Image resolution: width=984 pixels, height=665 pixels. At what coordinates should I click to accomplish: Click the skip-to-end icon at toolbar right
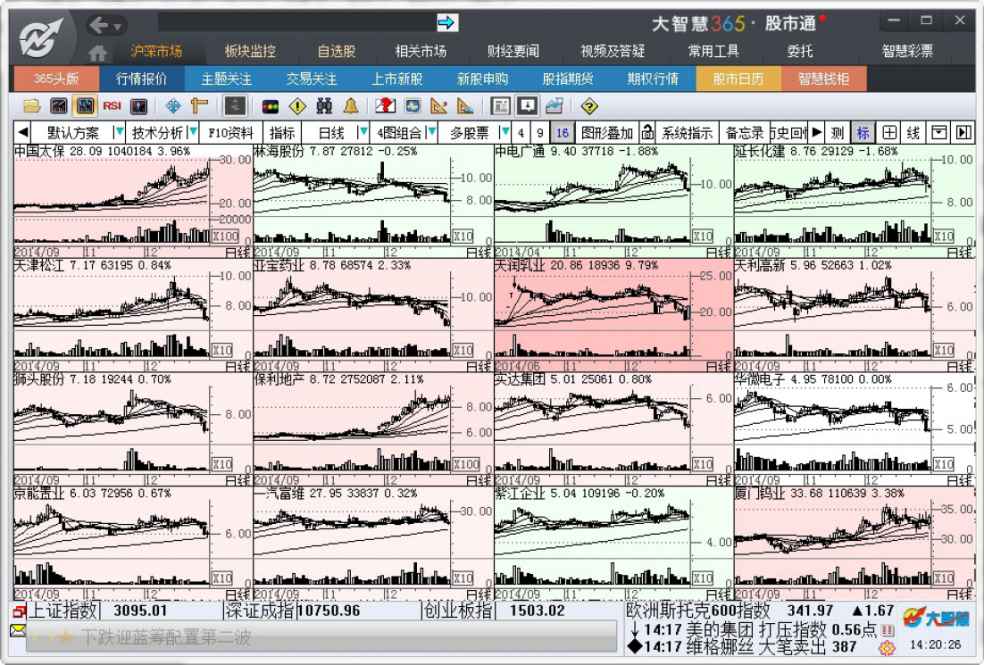[x=963, y=132]
